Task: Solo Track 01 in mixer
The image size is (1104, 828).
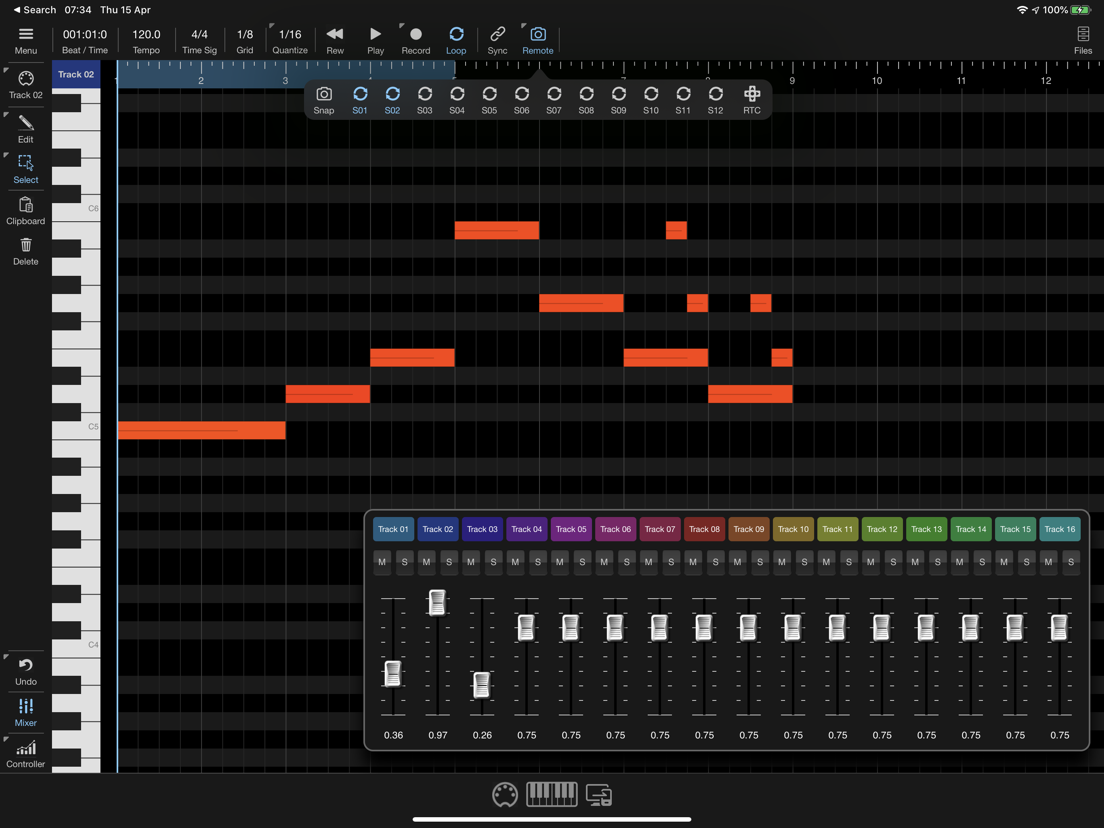Action: 404,562
